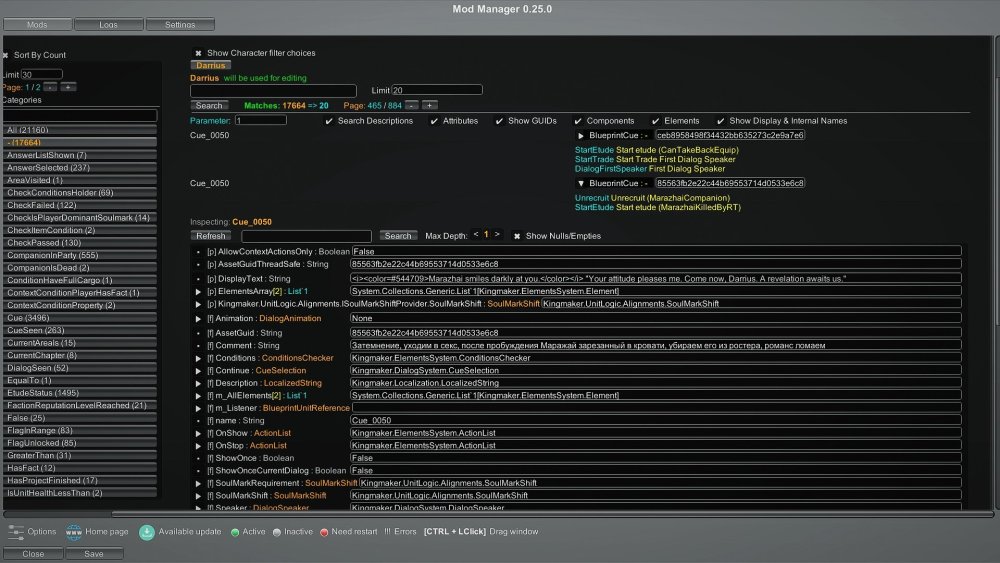1000x563 pixels.
Task: Uncheck Search Descriptions option
Action: tap(330, 121)
